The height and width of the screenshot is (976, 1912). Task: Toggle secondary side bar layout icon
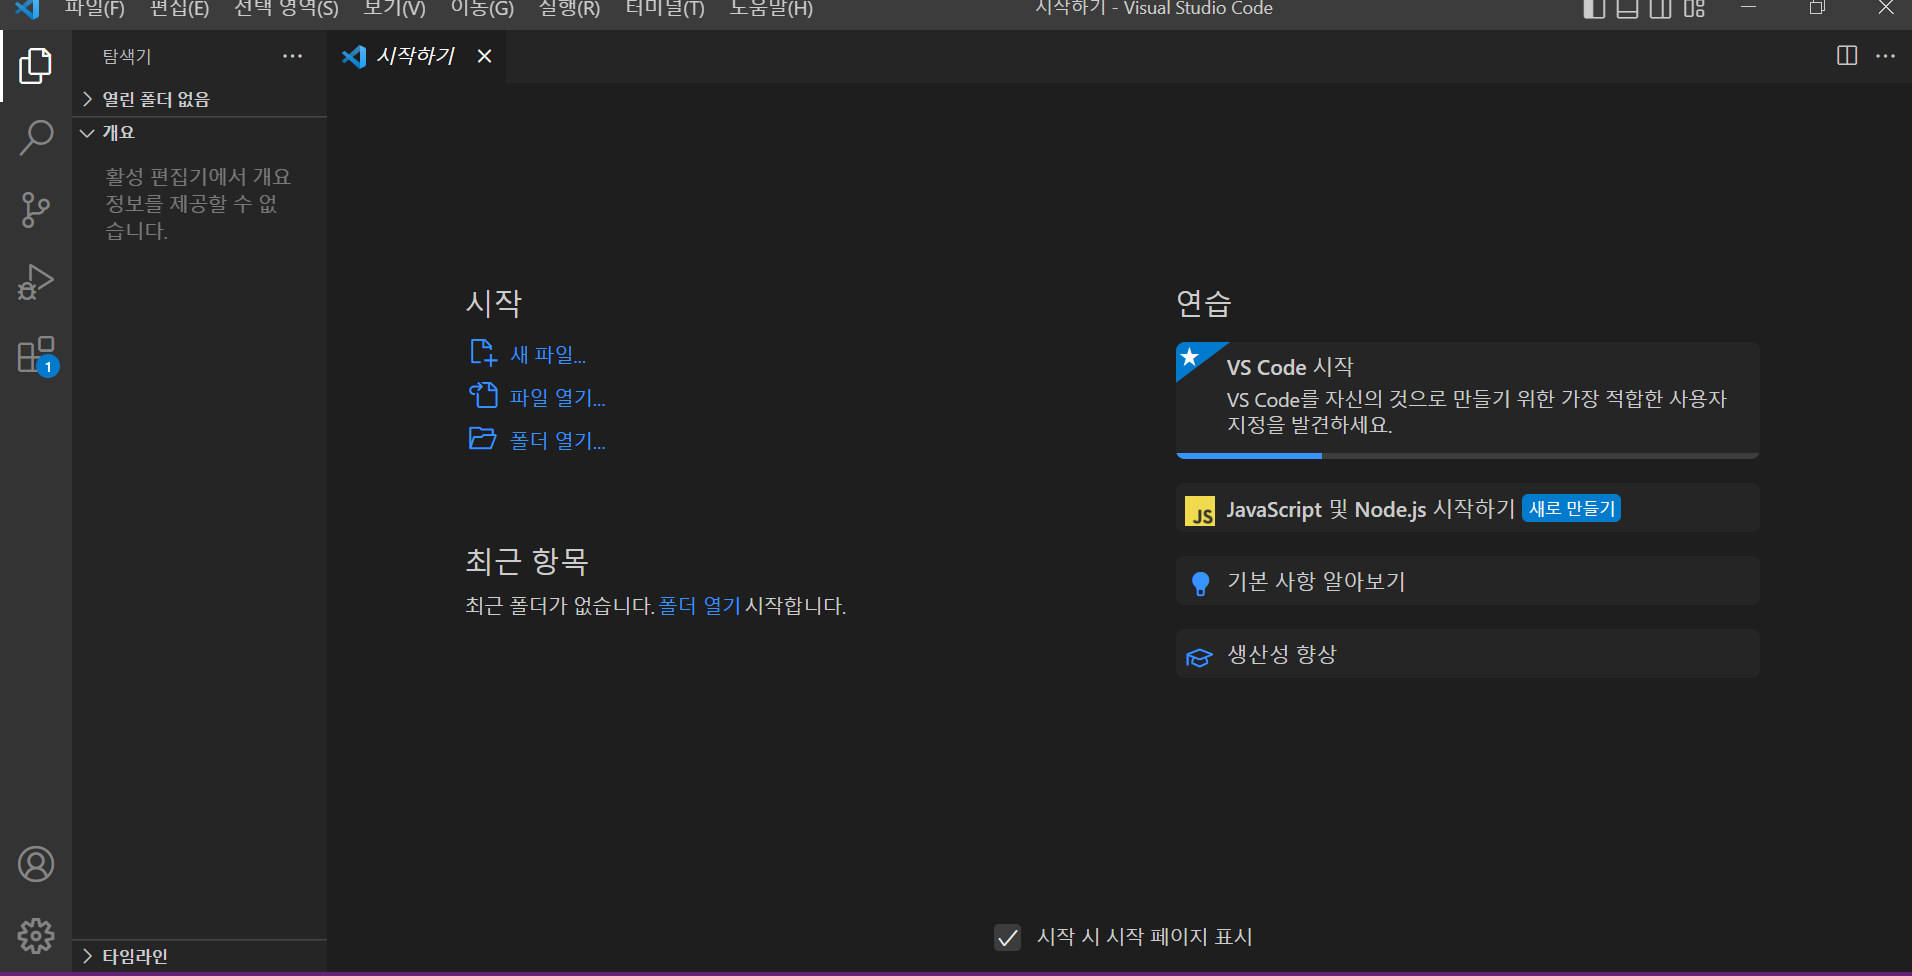pyautogui.click(x=1660, y=9)
